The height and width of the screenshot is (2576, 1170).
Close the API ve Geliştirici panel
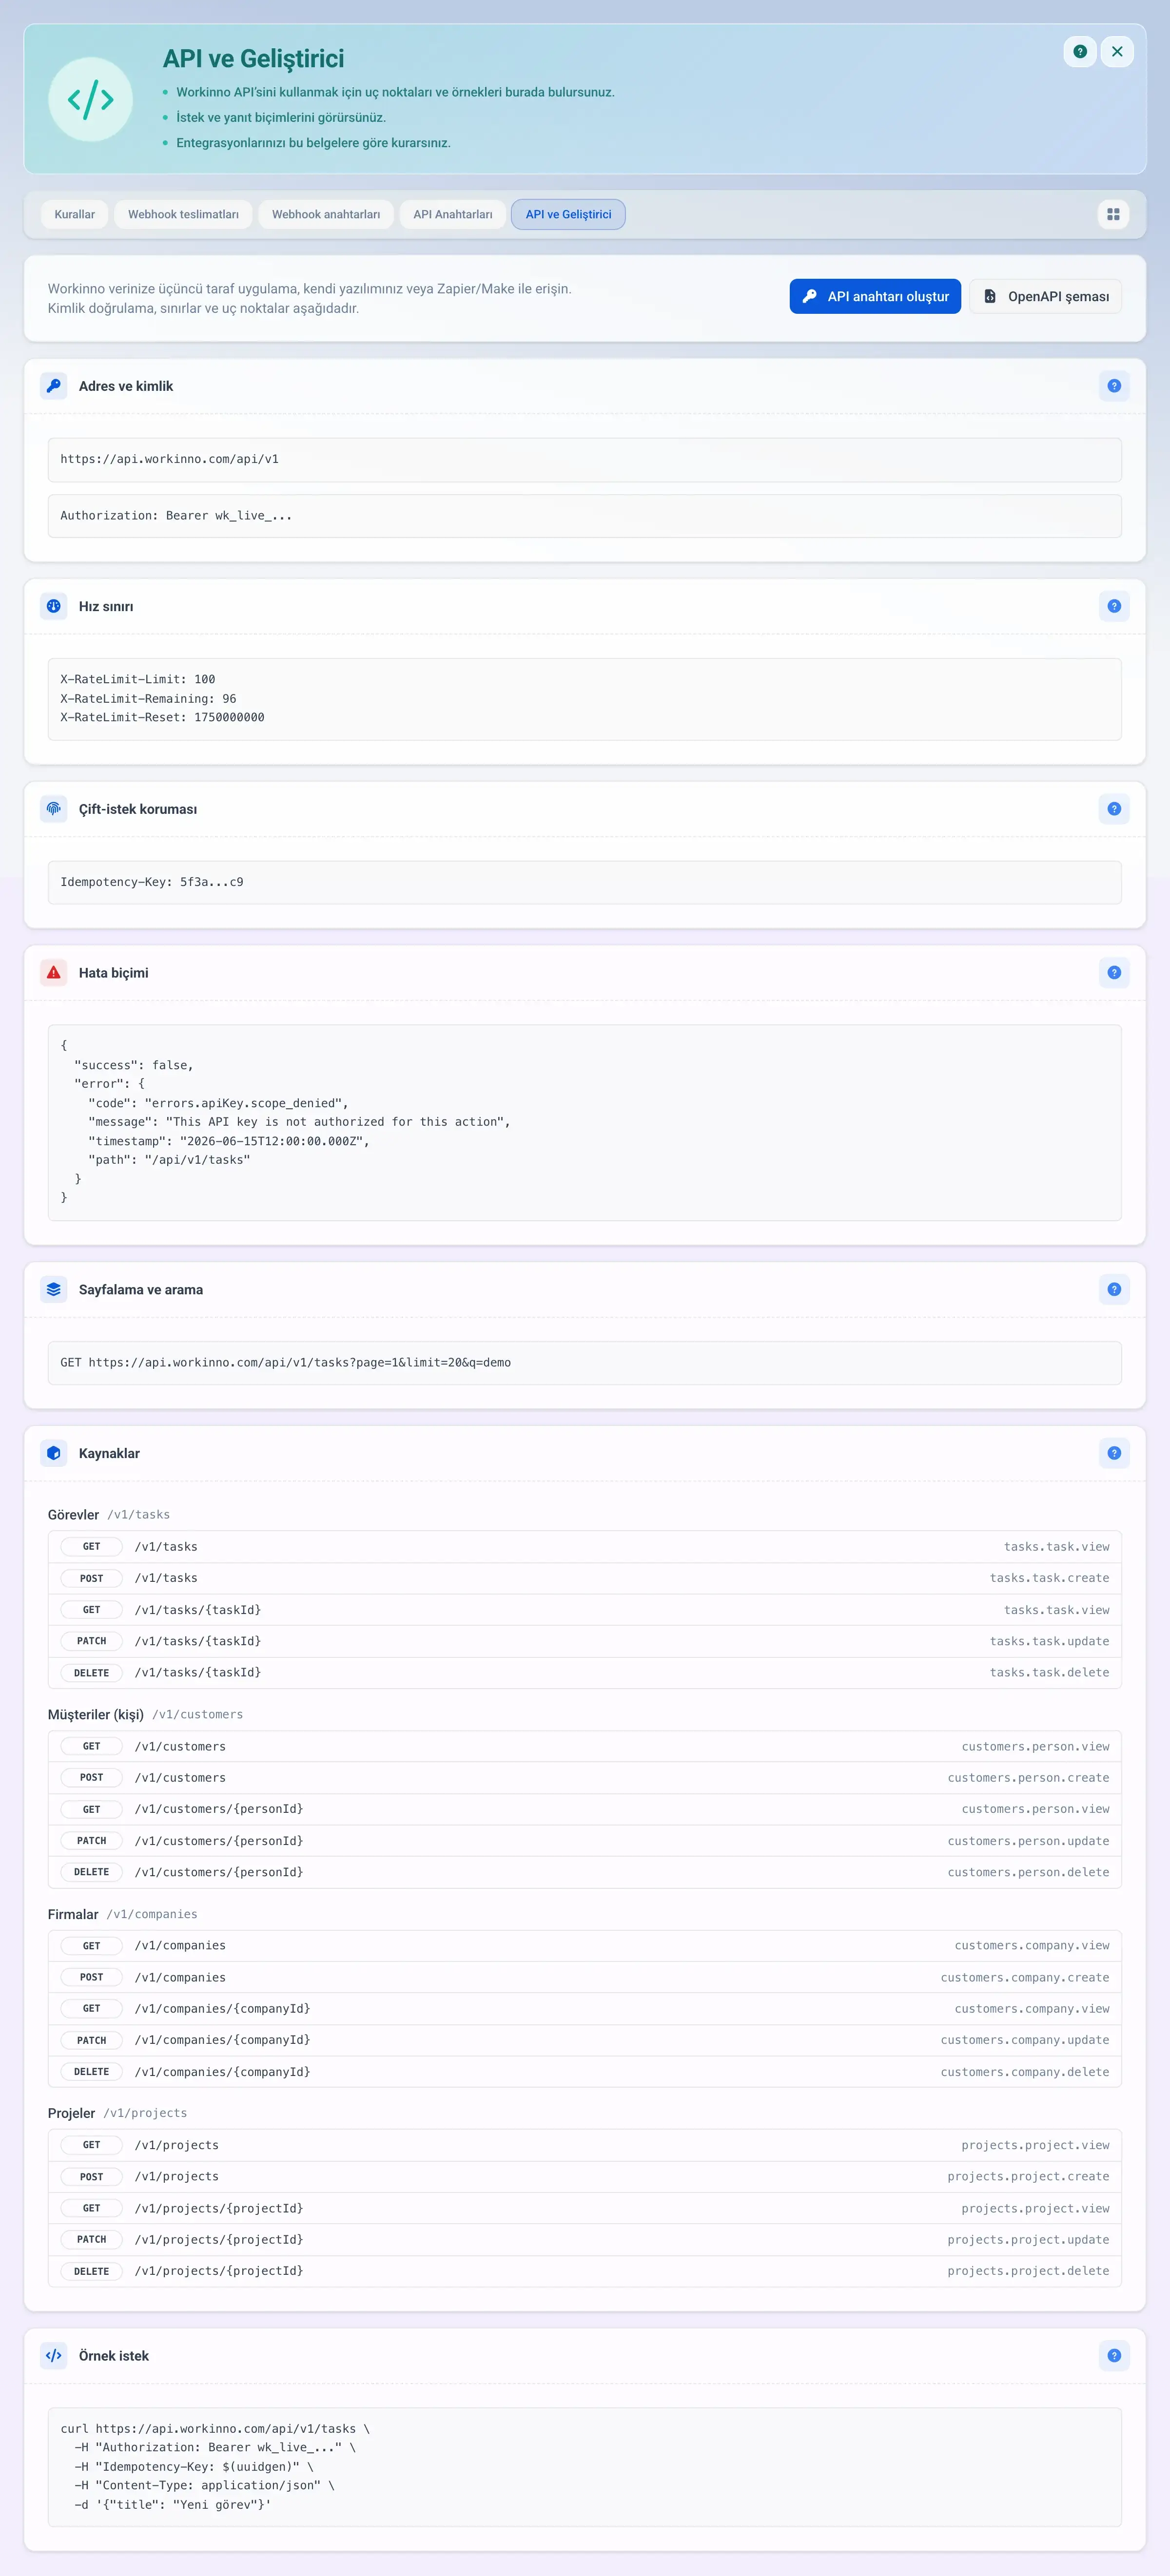tap(1117, 52)
